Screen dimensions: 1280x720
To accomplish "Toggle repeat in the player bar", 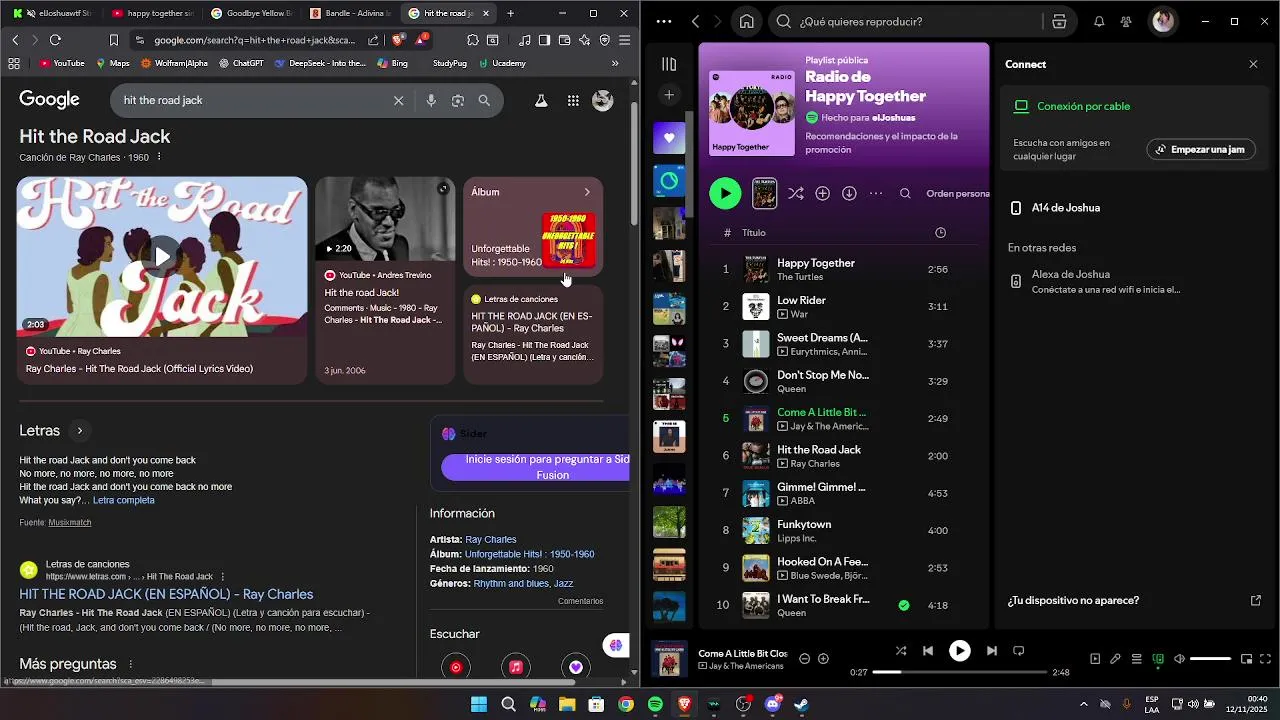I will tap(1019, 650).
